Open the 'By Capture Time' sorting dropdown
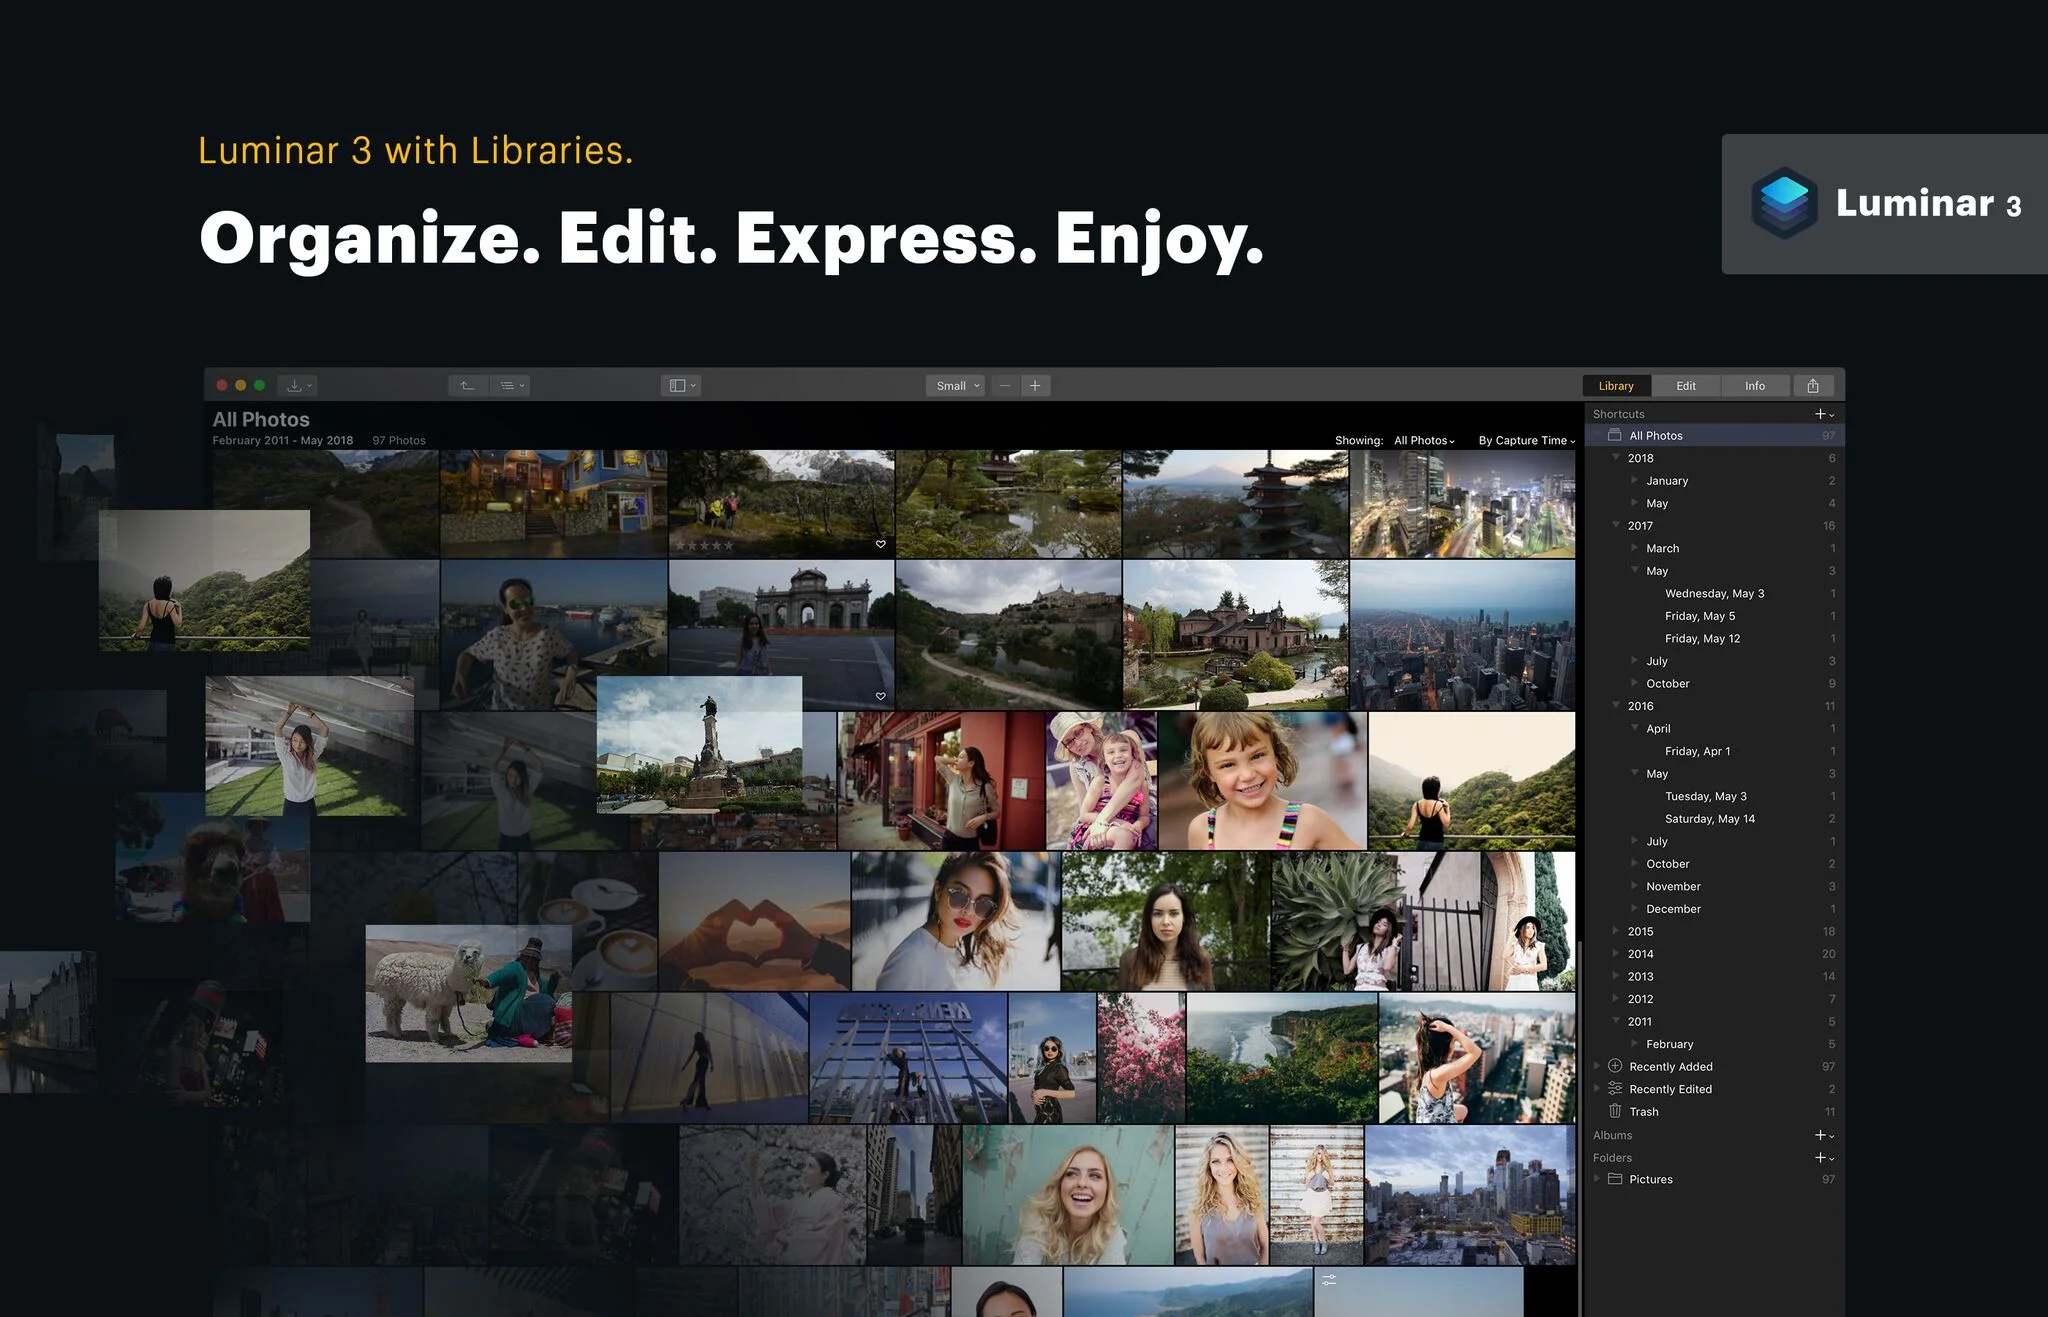Screen dimensions: 2048x1317 pos(1525,440)
